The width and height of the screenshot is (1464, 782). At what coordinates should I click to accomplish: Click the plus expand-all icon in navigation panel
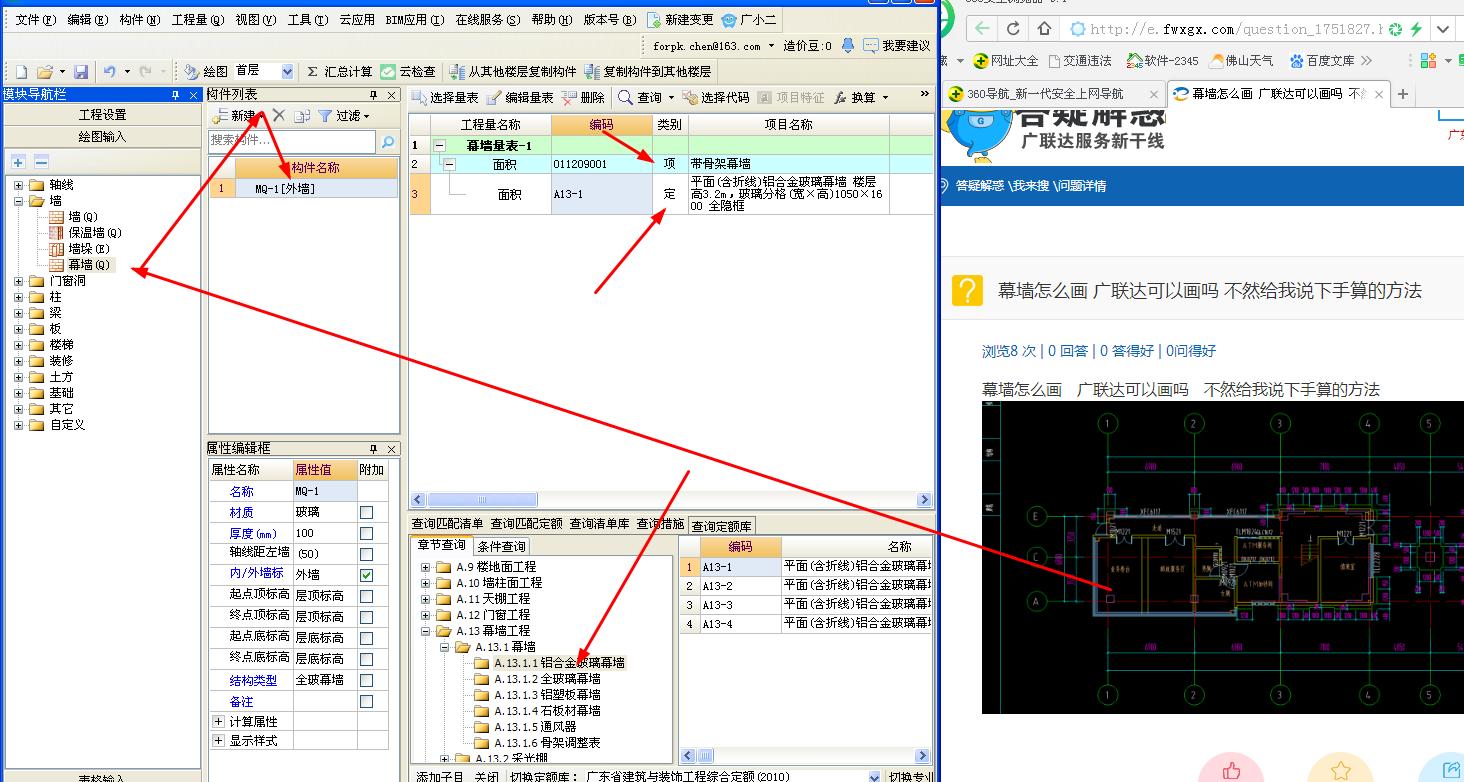18,161
